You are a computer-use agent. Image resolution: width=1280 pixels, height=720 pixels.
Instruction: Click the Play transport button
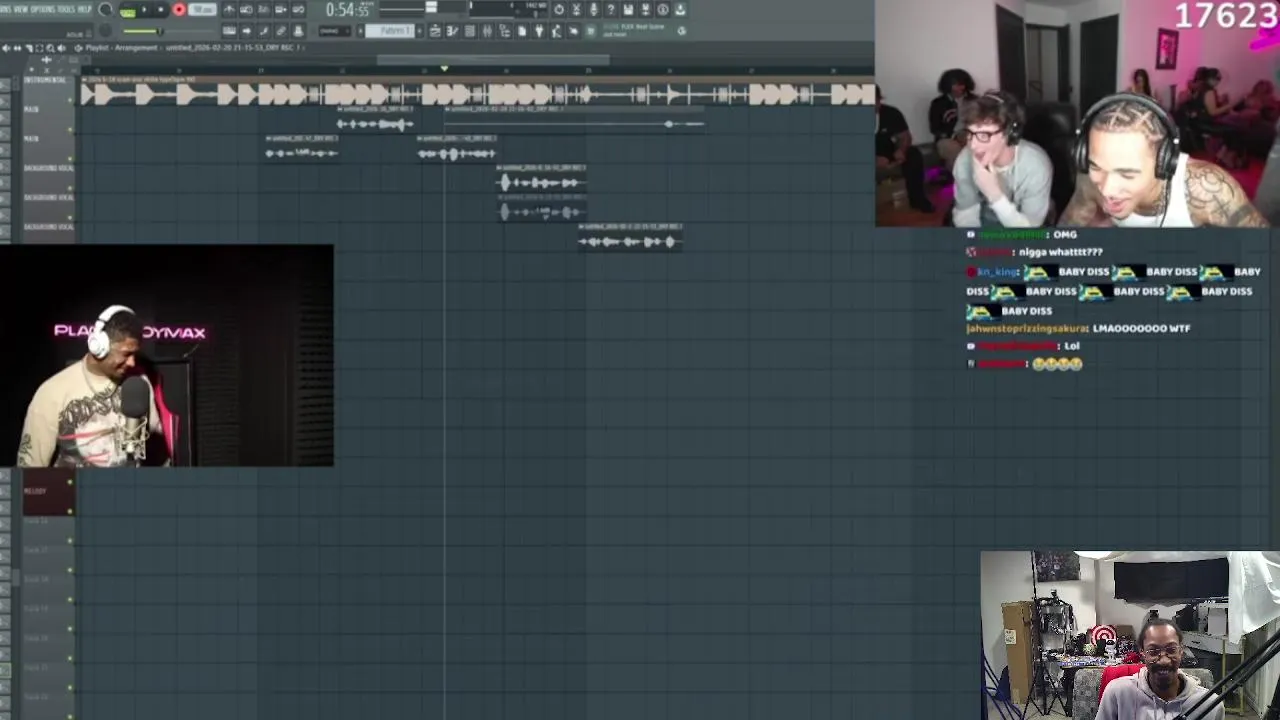(x=144, y=10)
